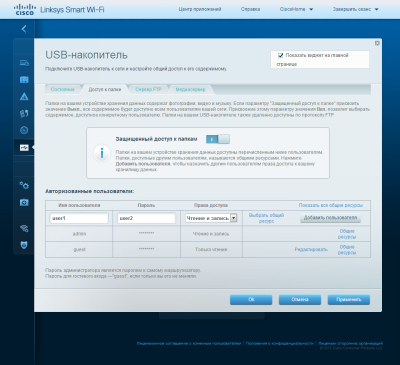400x365 pixels.
Task: Expand the CiscoHome dropdown in the header
Action: coord(296,9)
